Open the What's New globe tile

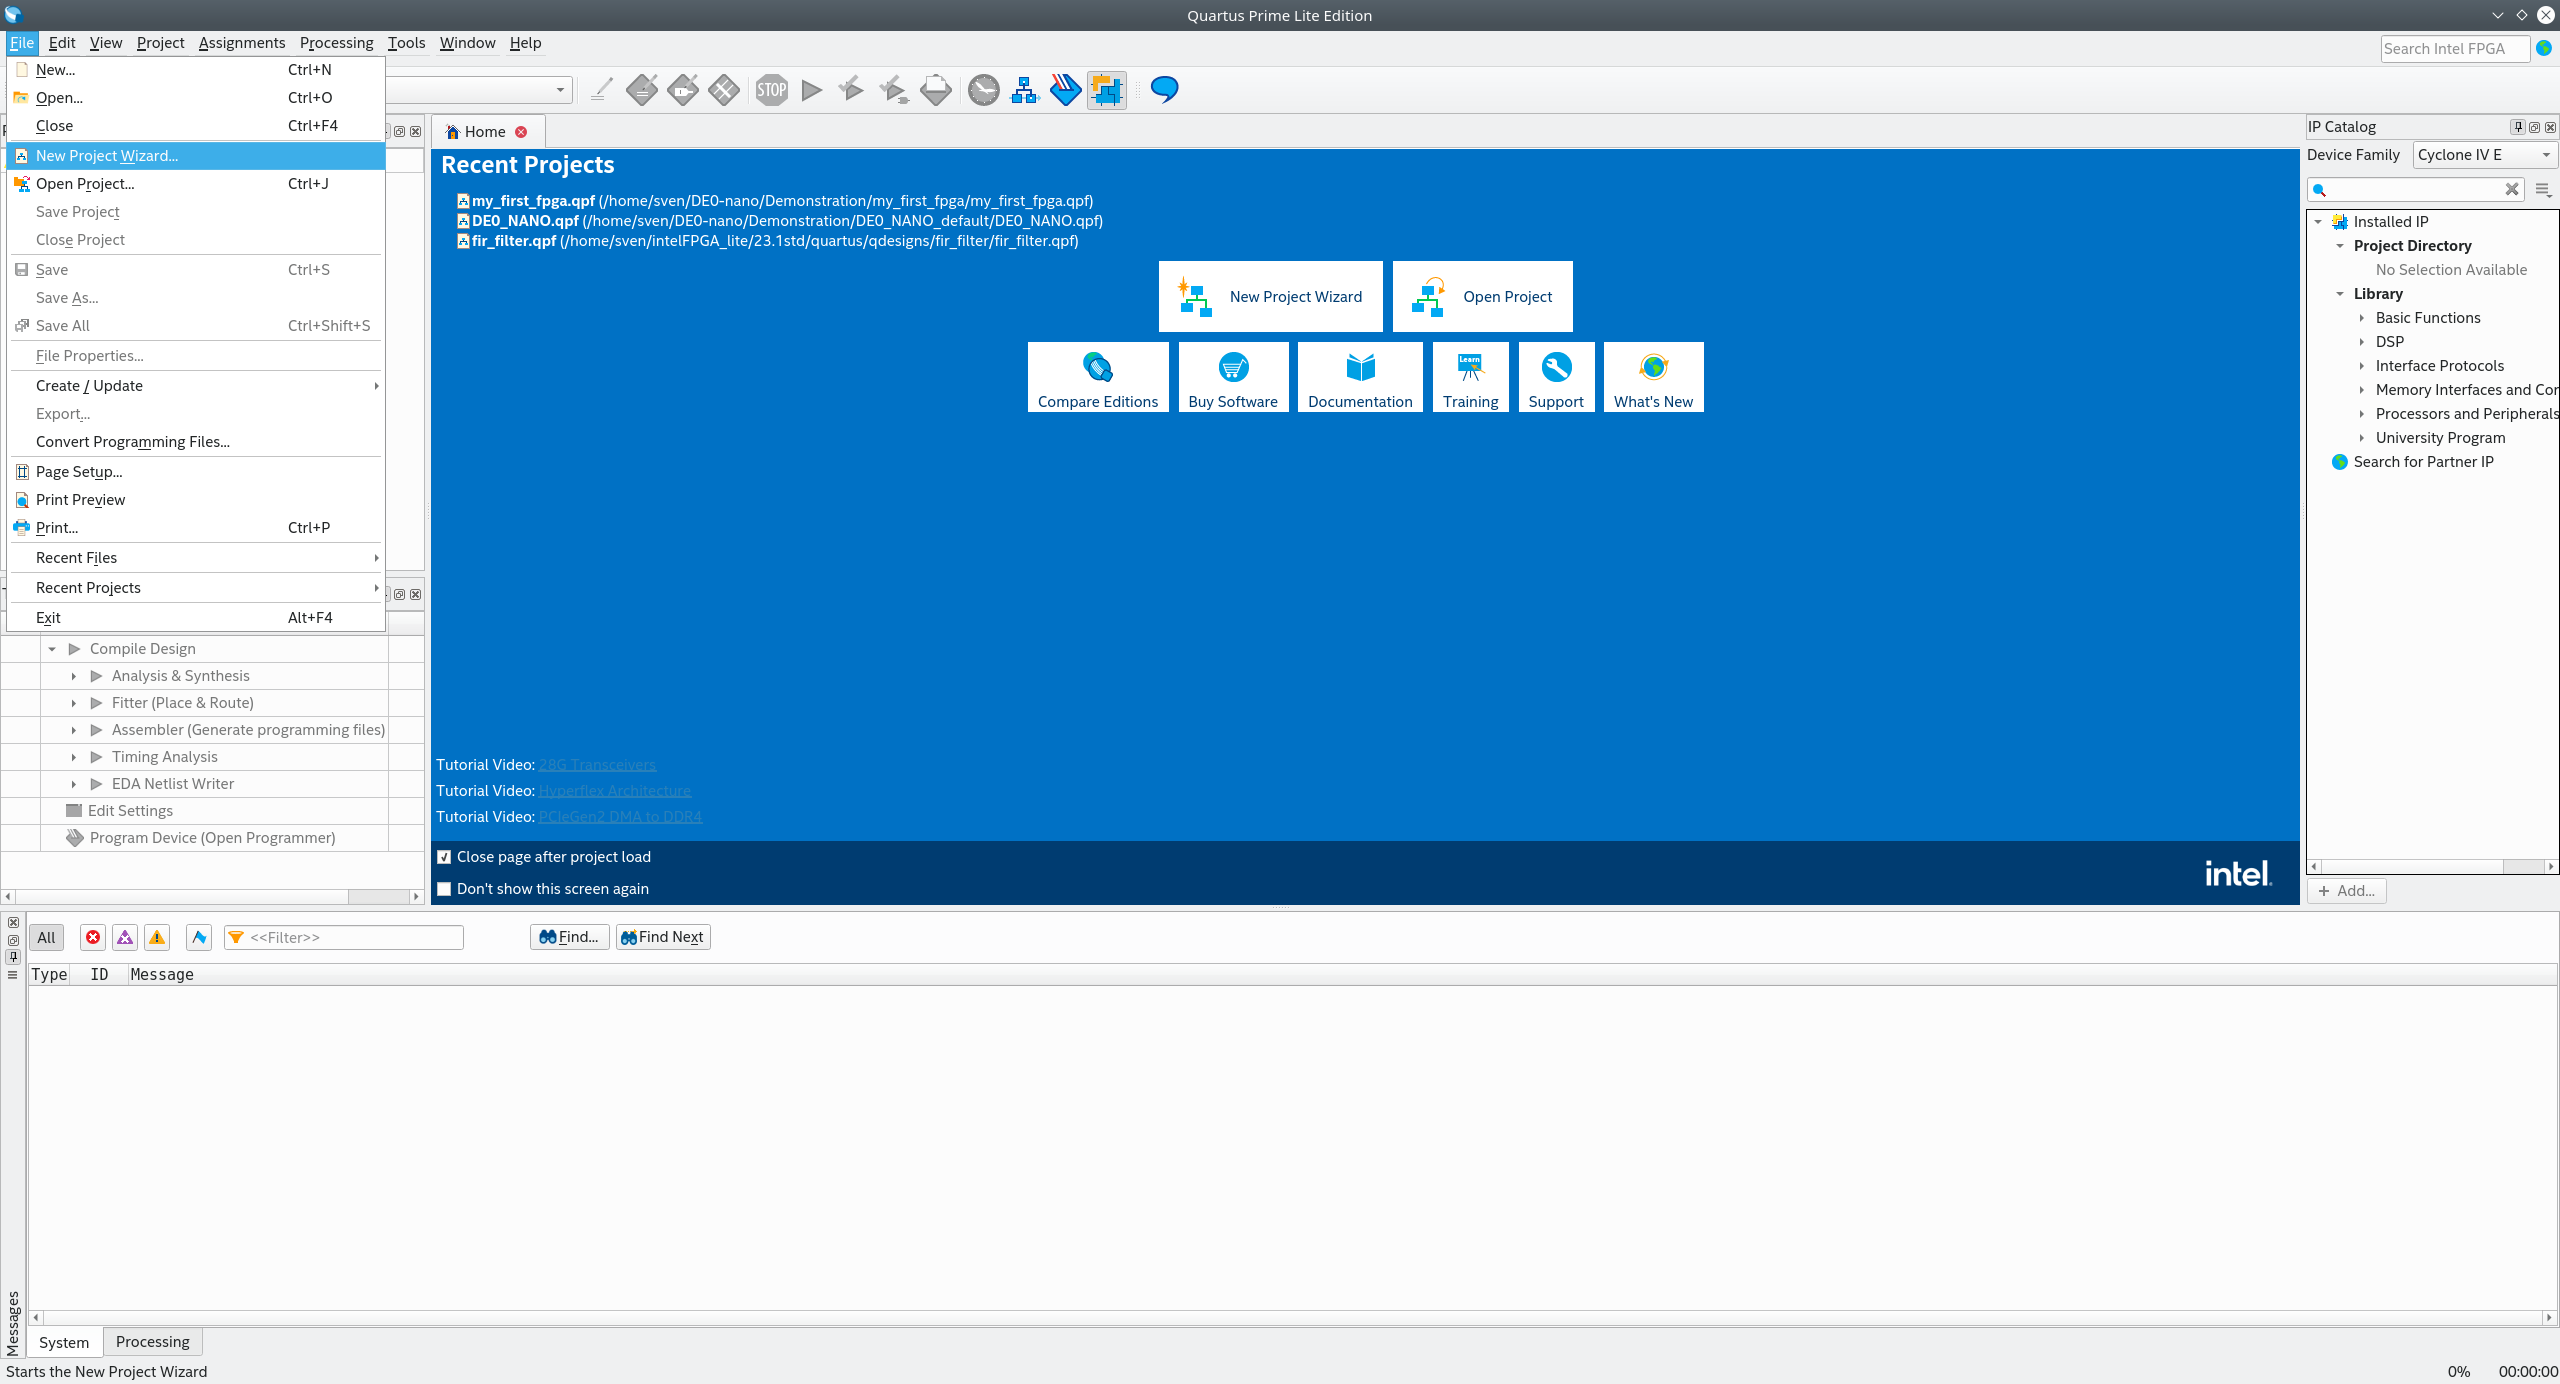tap(1653, 377)
